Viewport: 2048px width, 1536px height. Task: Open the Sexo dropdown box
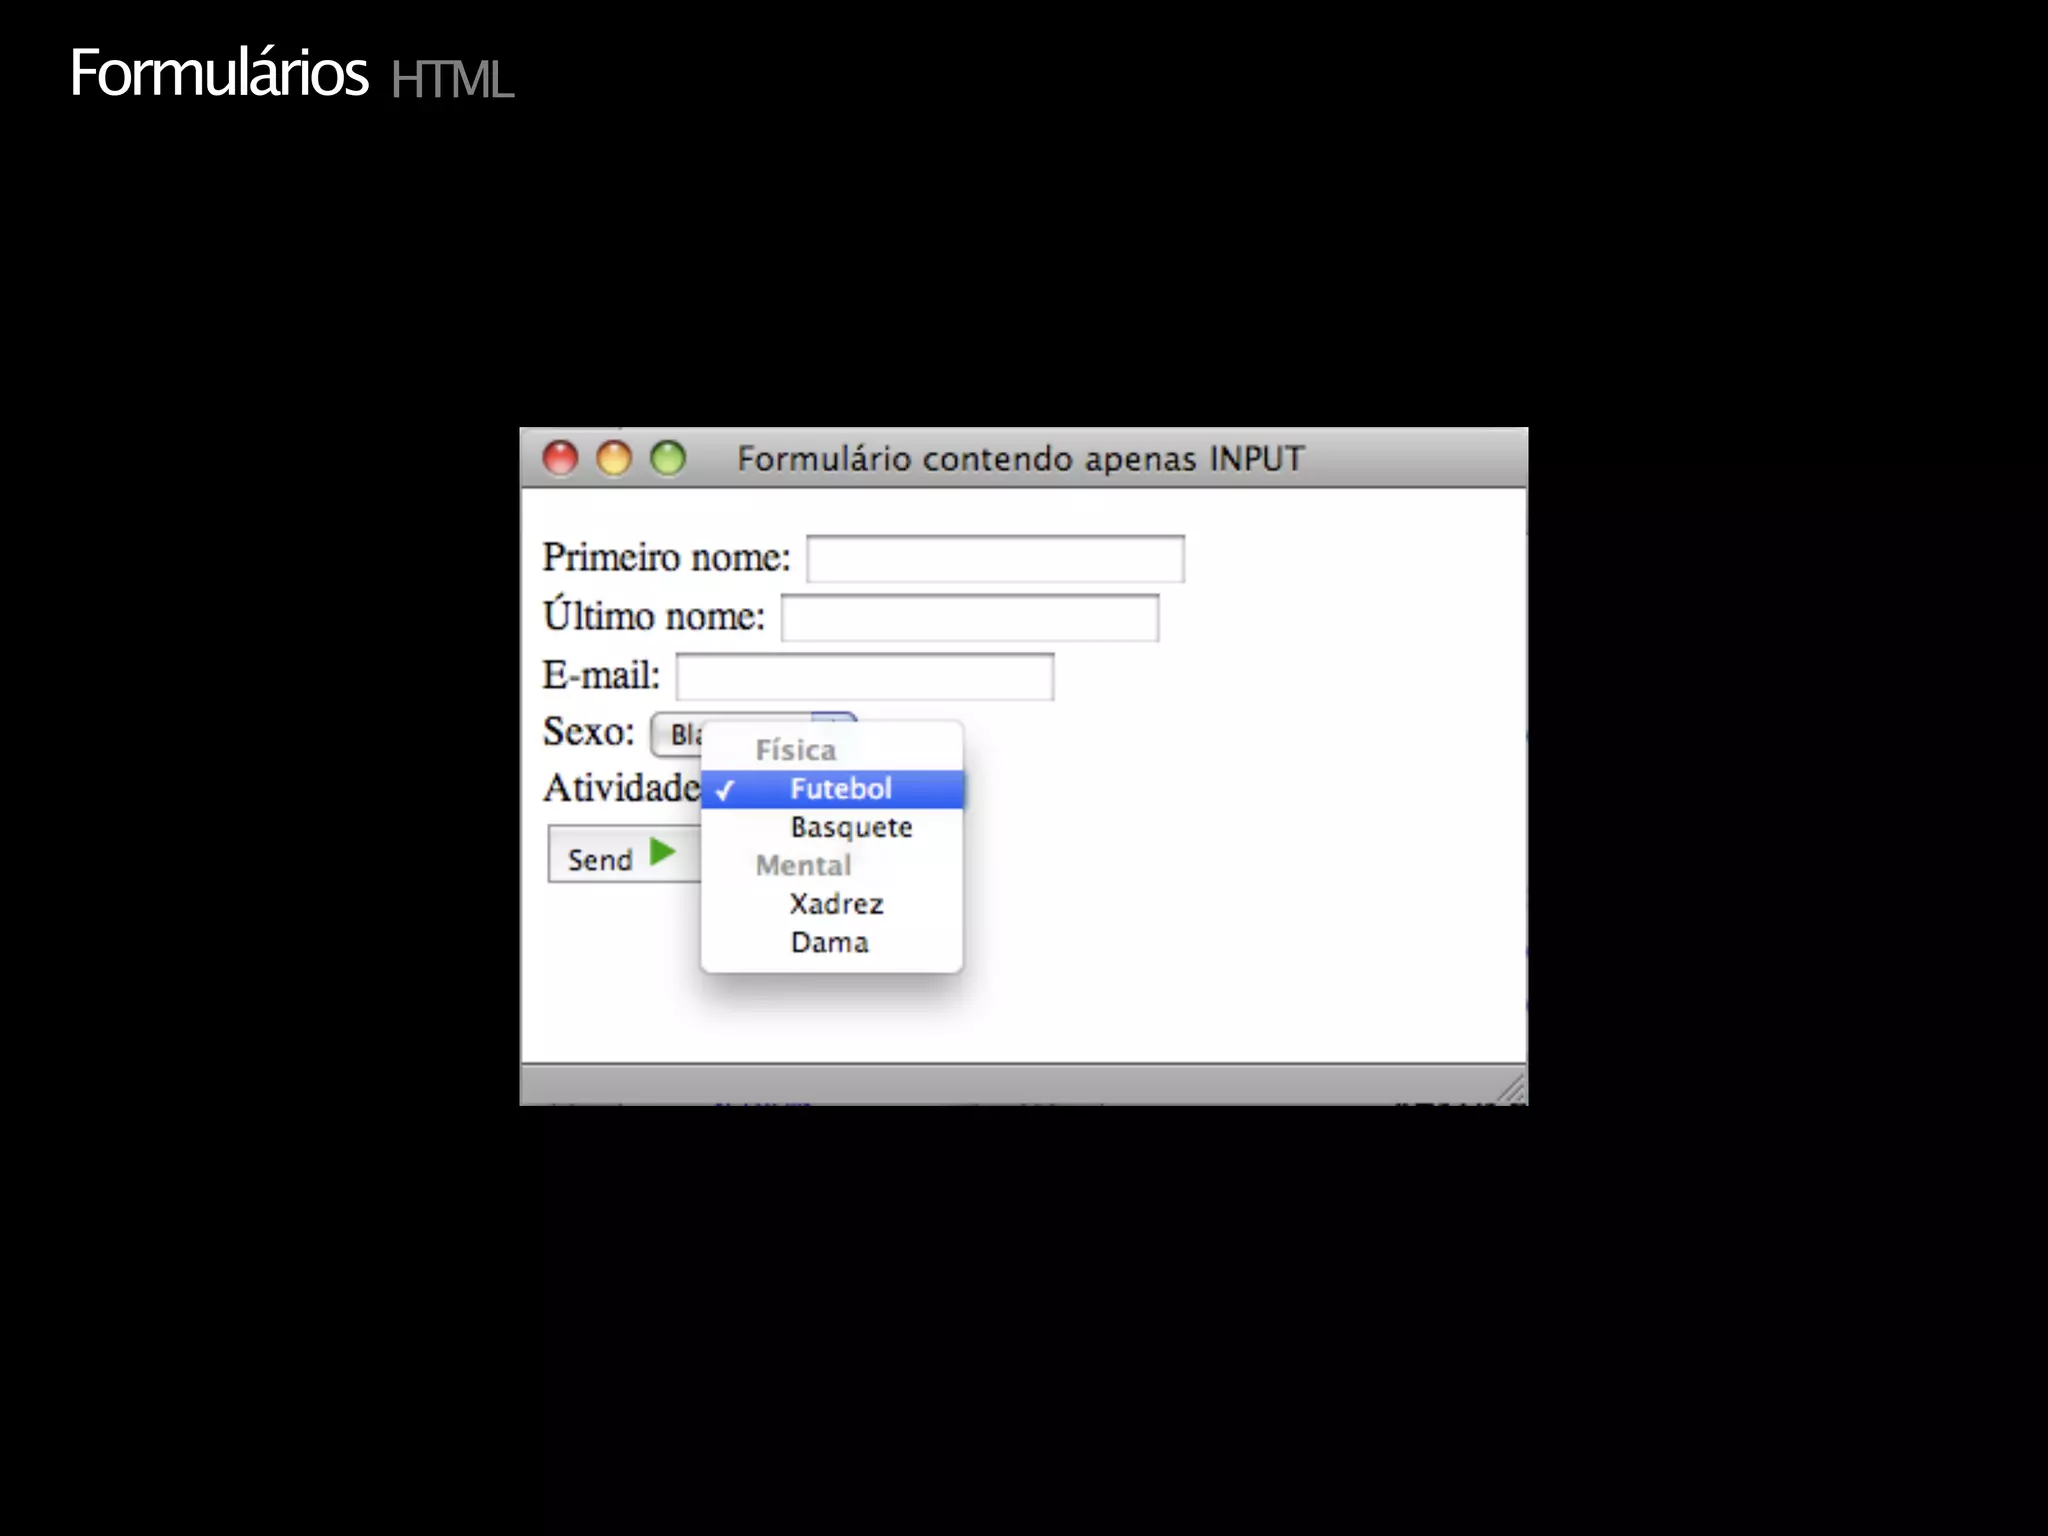[x=680, y=734]
